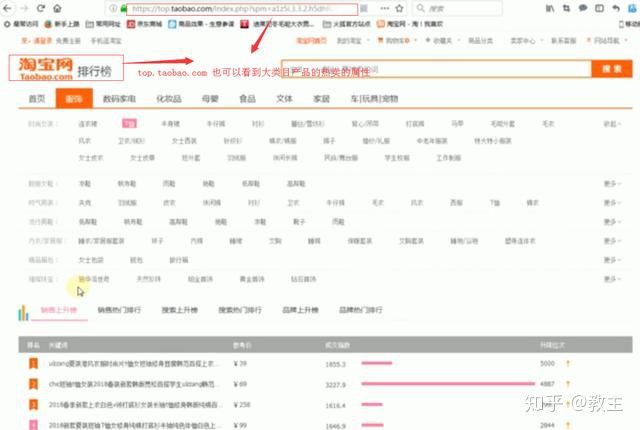This screenshot has height=430, width=640.
Task: Click the browser back arrow
Action: tap(7, 9)
